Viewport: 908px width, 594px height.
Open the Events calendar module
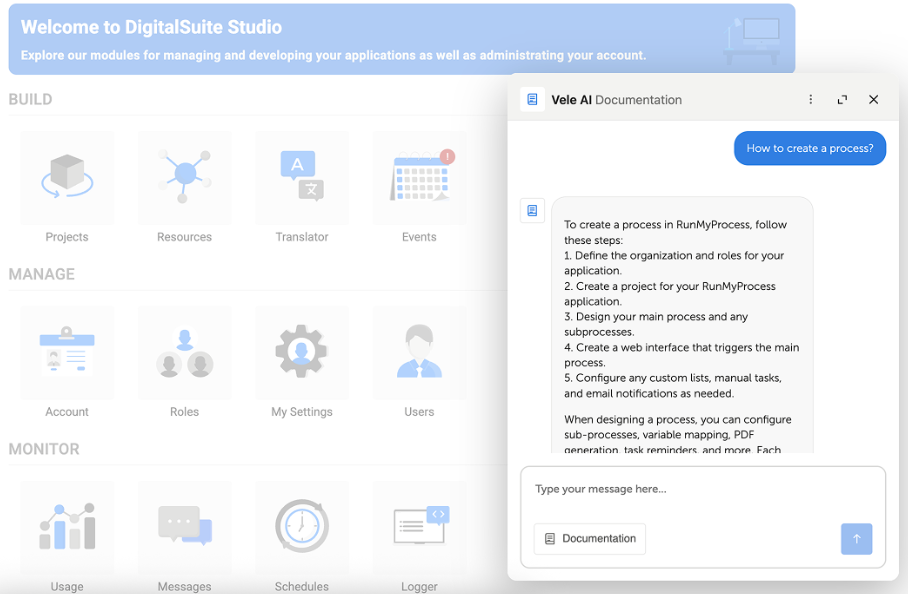point(419,178)
